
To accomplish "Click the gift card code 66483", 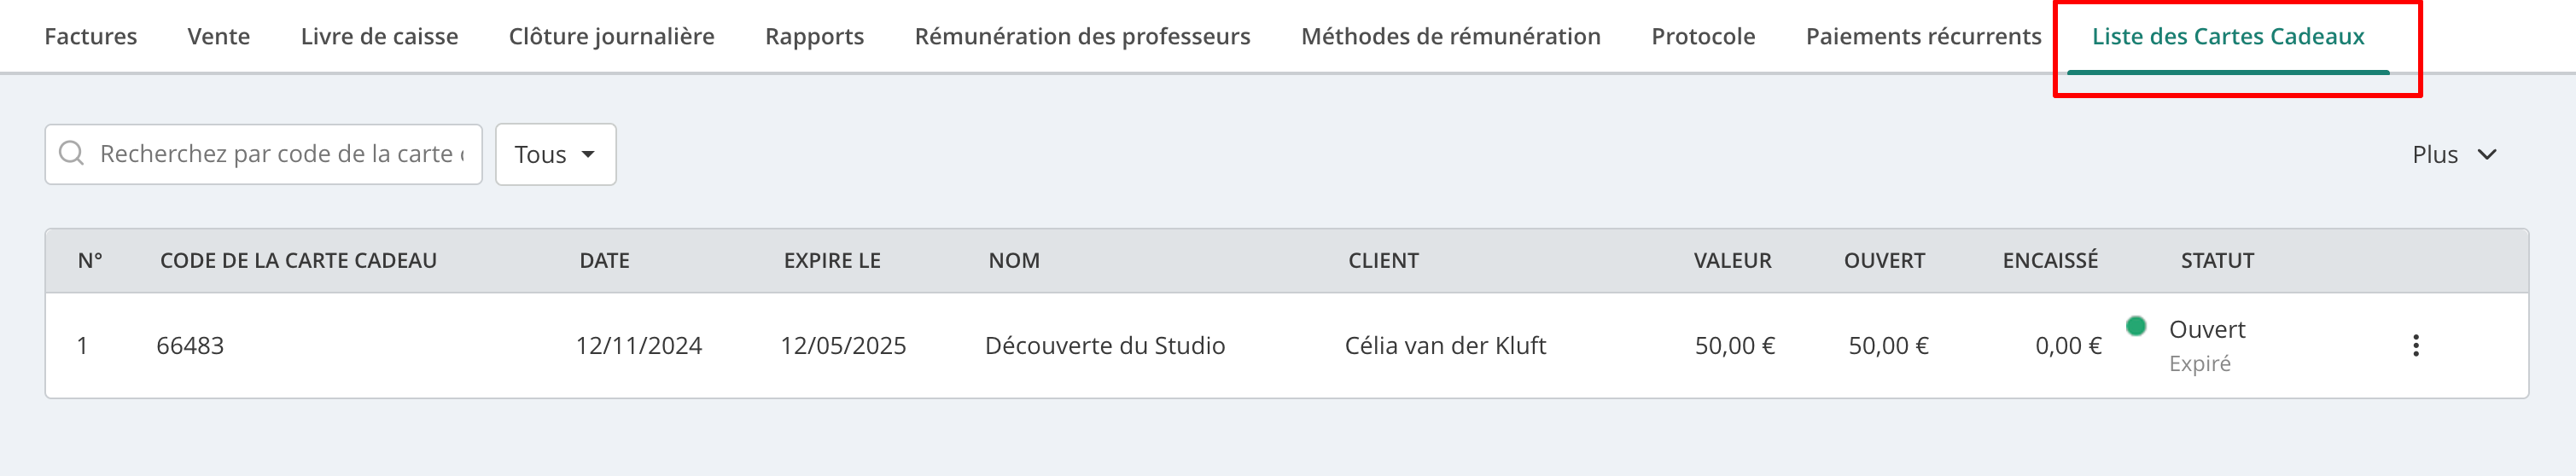I will [190, 346].
